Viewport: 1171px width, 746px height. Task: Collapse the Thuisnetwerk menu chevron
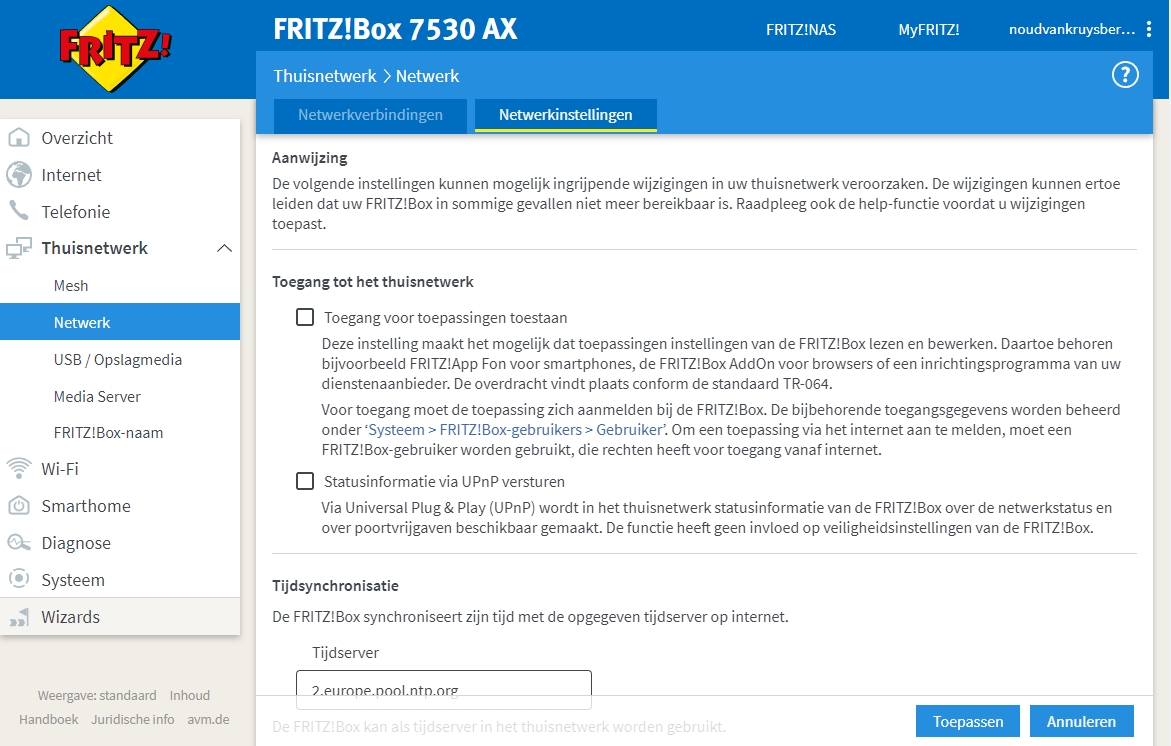pos(224,247)
